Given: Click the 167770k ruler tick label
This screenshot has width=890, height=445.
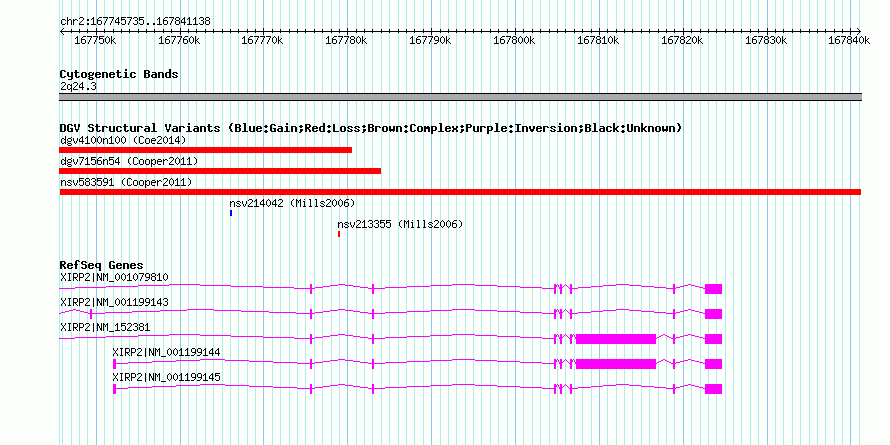Looking at the screenshot, I should [262, 41].
